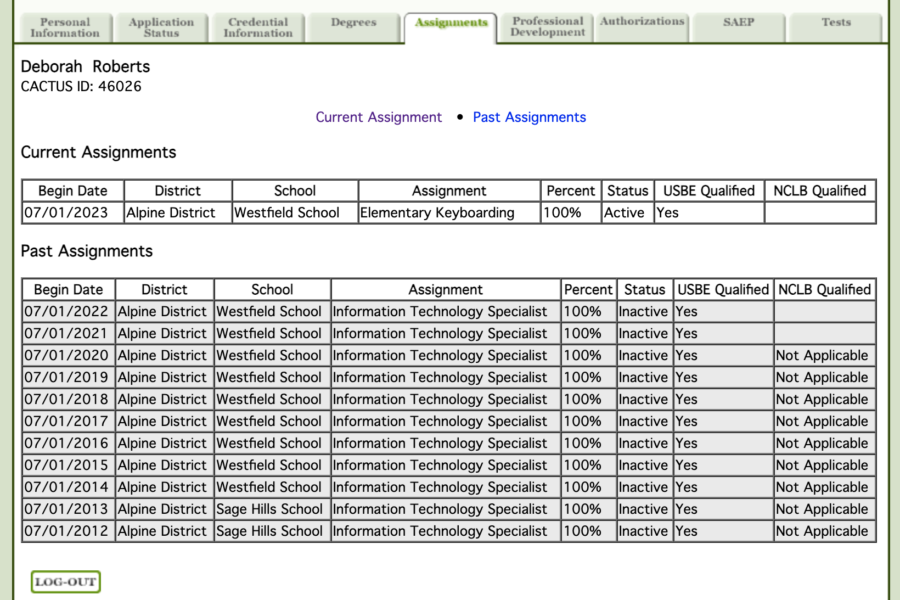
Task: Click the CACTUS ID: 46026 text
Action: click(x=81, y=87)
